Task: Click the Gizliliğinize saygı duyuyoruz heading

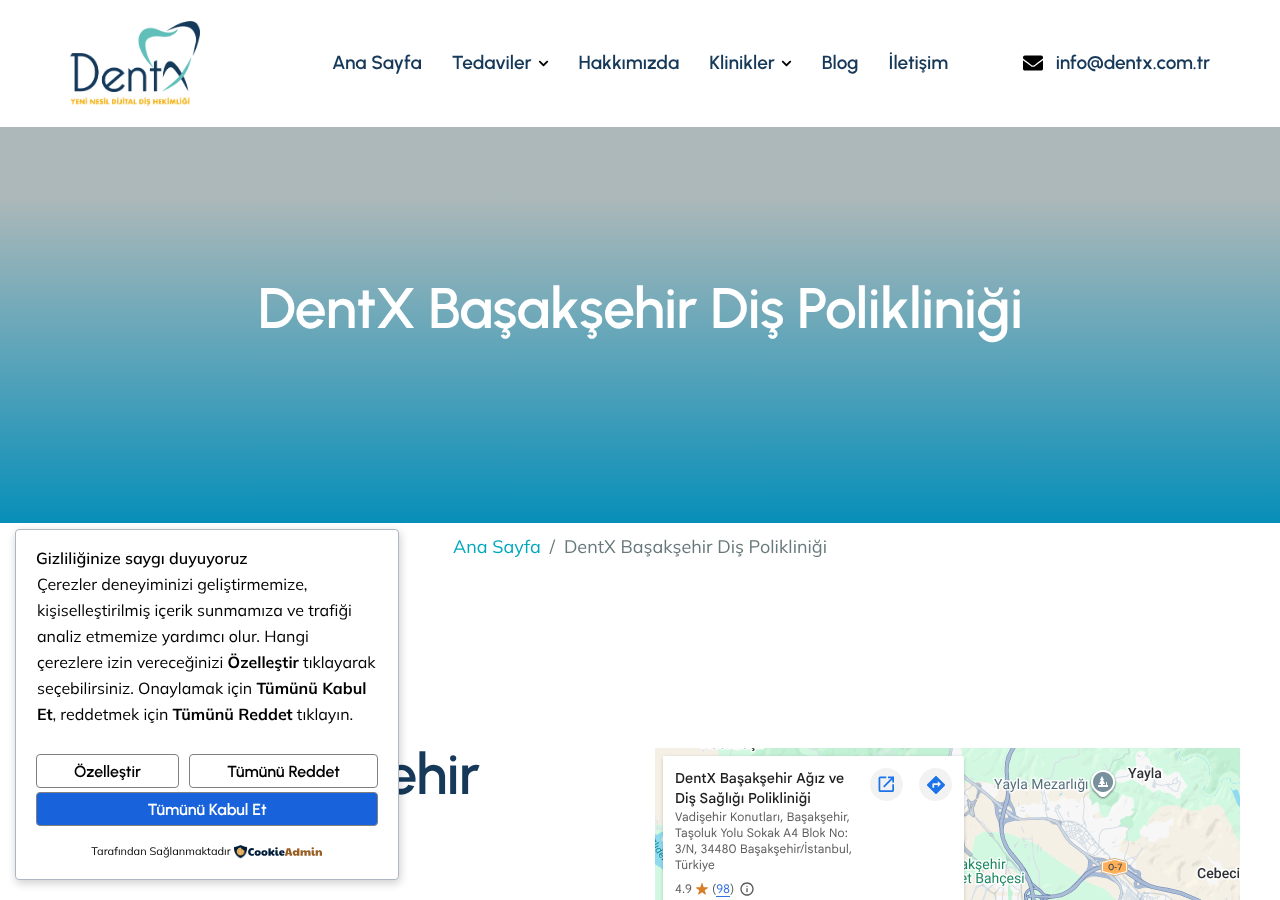Action: (142, 558)
